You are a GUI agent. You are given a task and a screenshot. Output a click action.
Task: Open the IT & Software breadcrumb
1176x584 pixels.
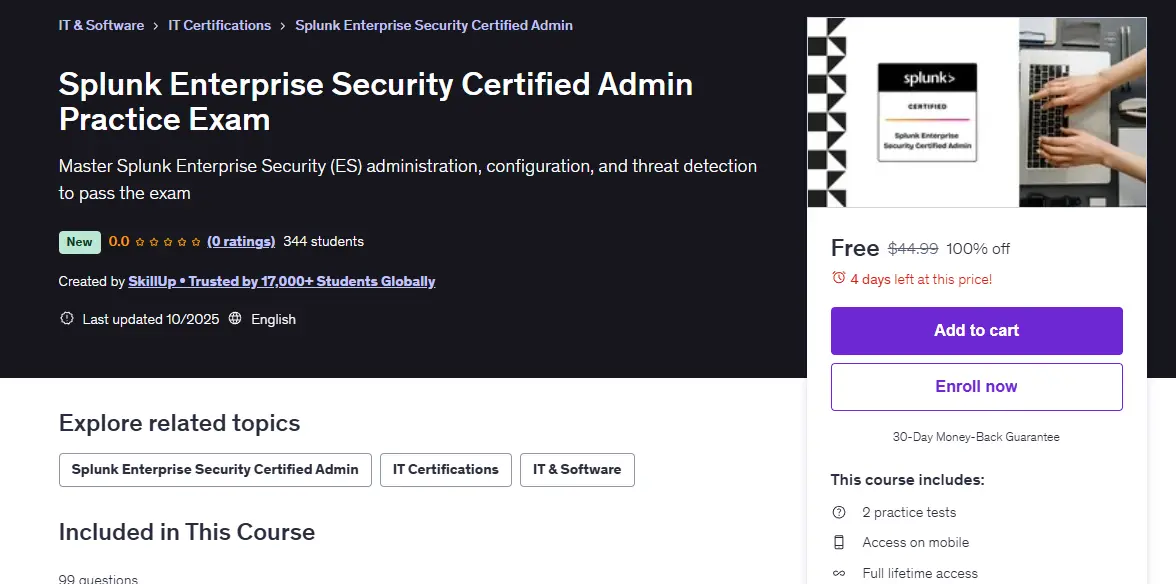(101, 25)
